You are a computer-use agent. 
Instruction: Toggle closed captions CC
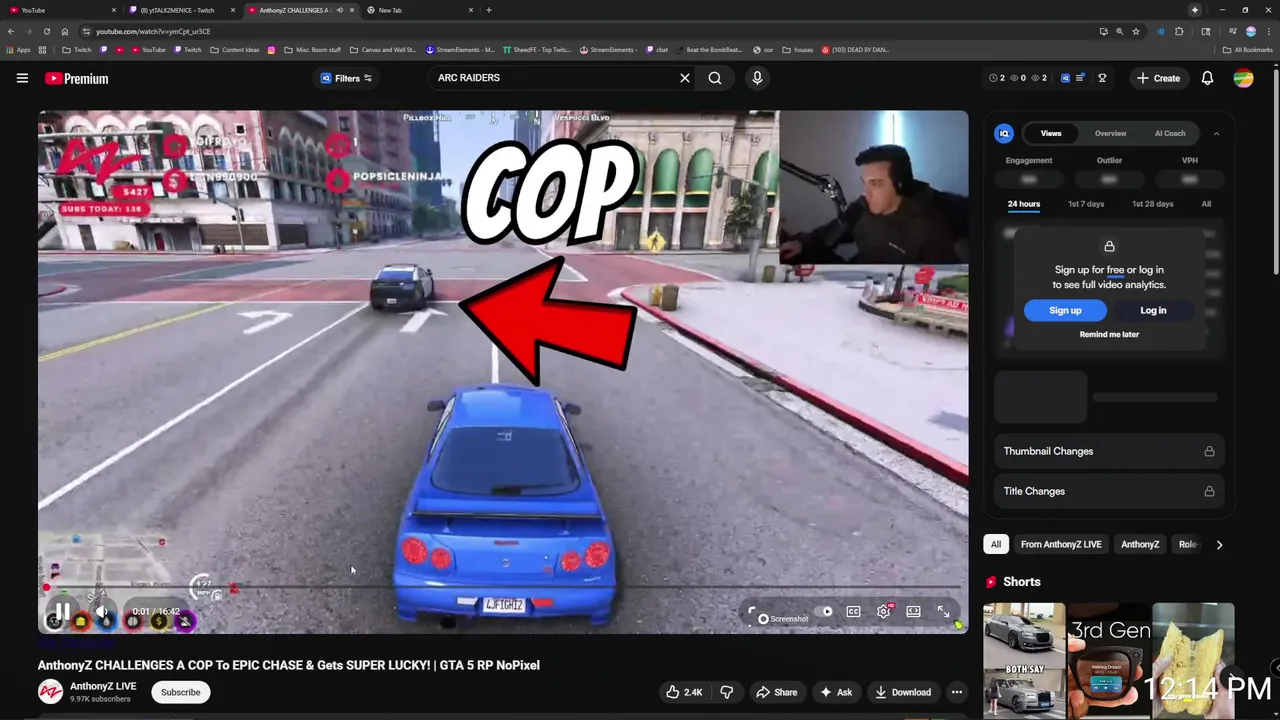[x=853, y=611]
